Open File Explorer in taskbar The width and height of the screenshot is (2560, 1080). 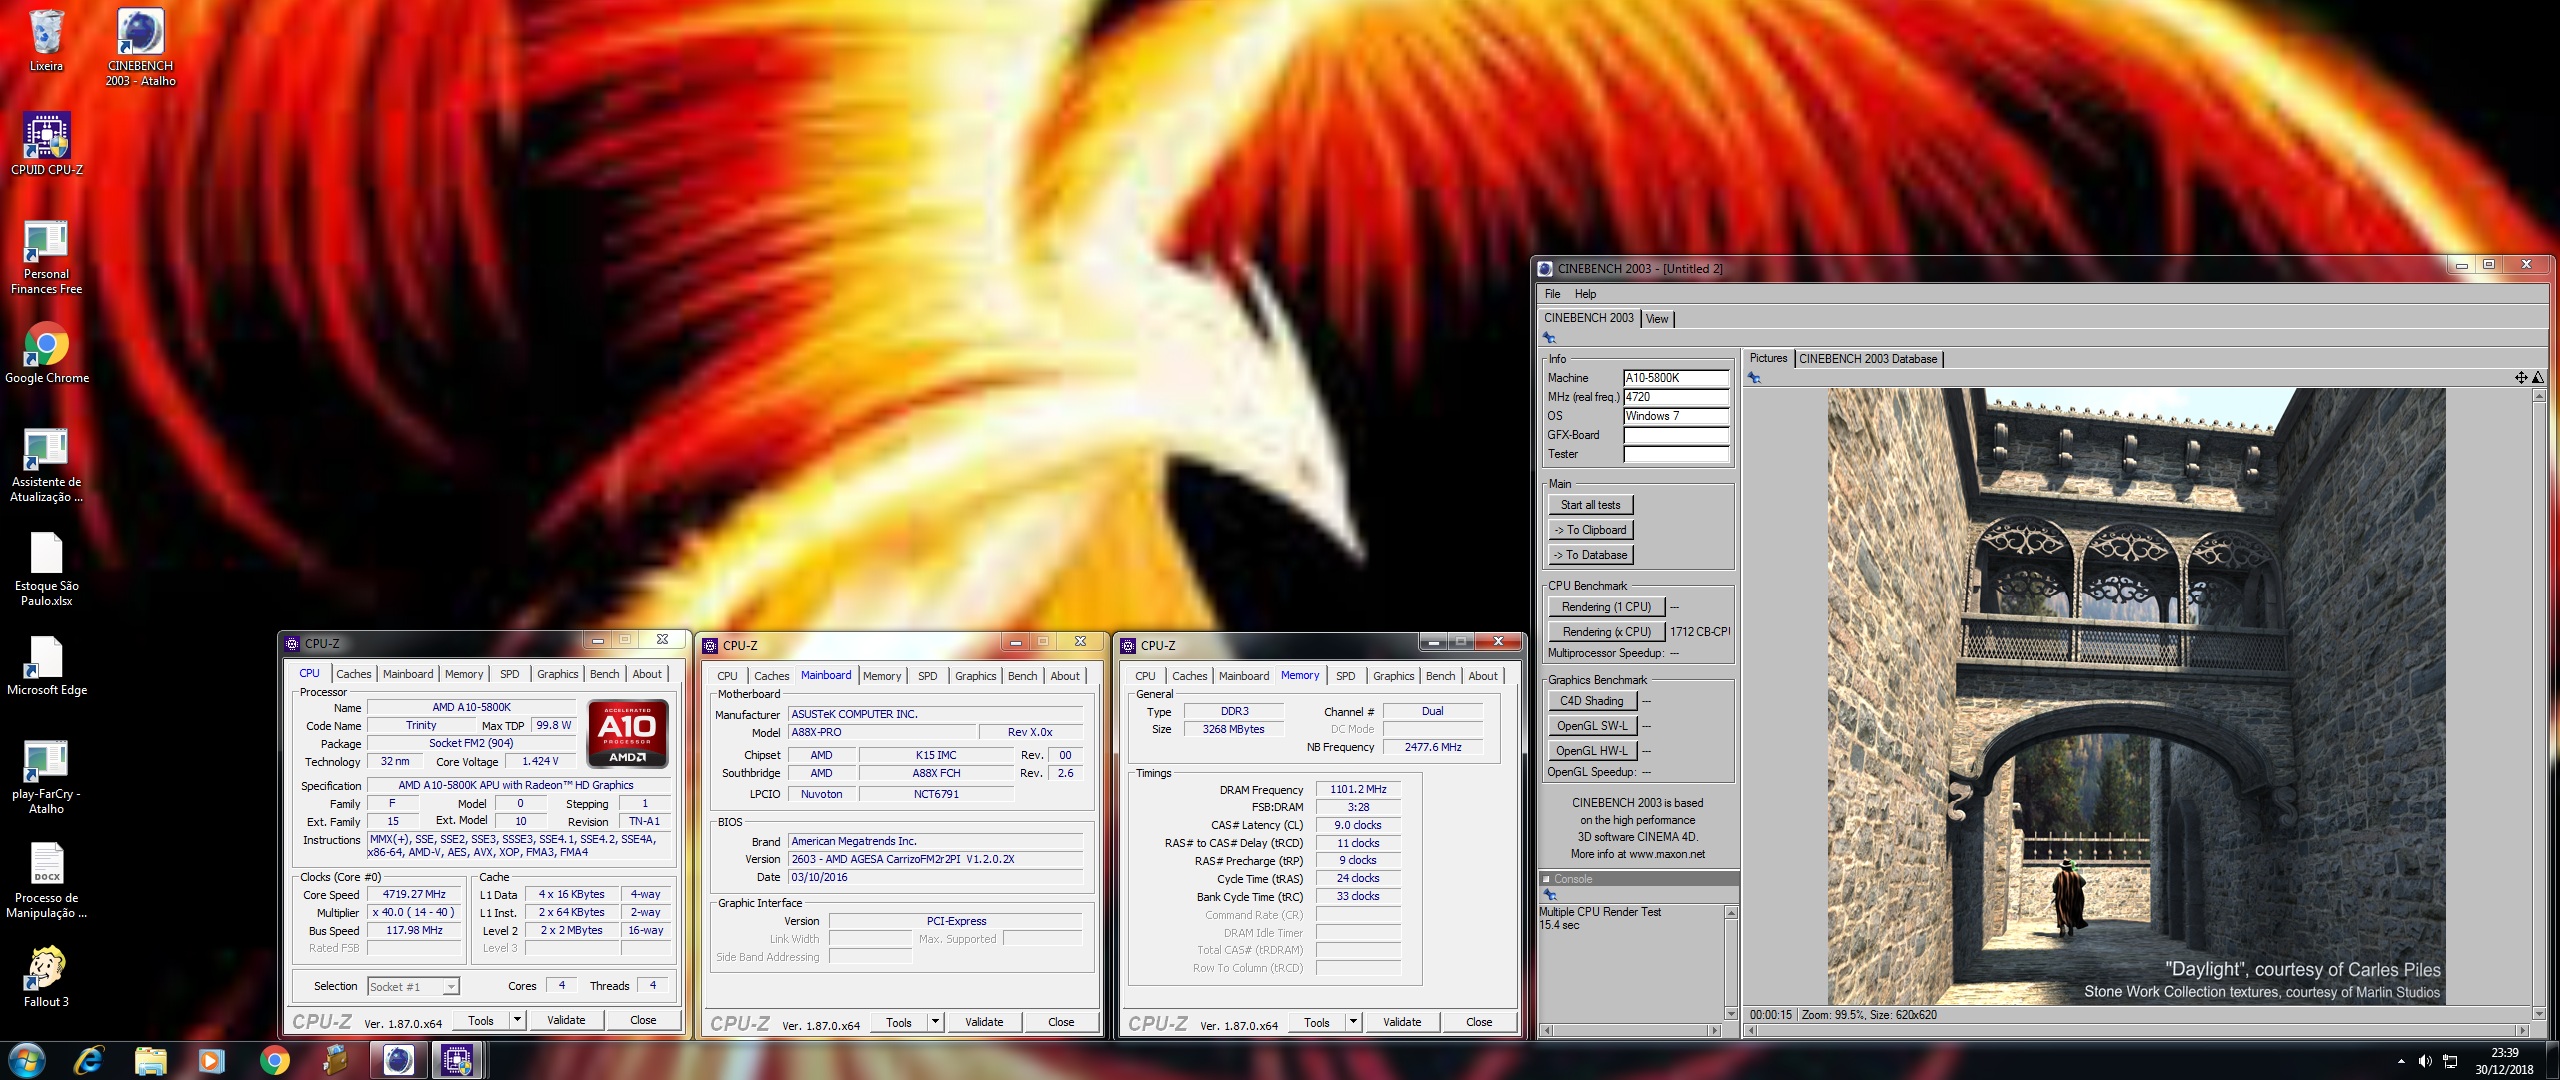point(150,1060)
